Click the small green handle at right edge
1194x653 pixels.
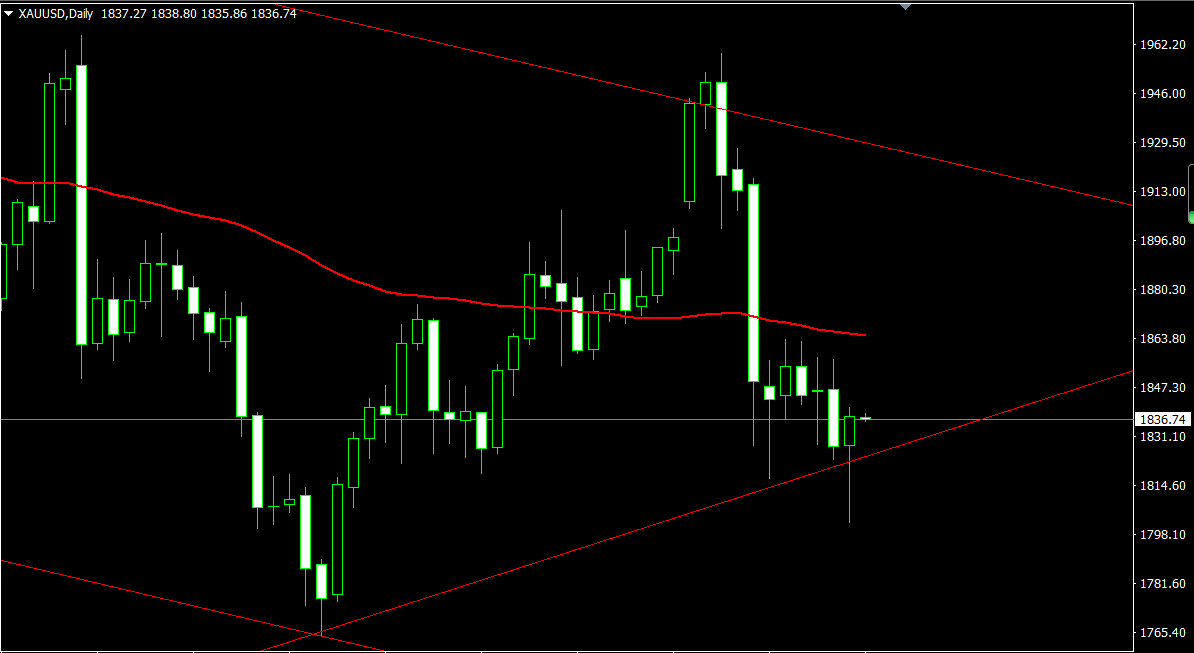(1191, 218)
